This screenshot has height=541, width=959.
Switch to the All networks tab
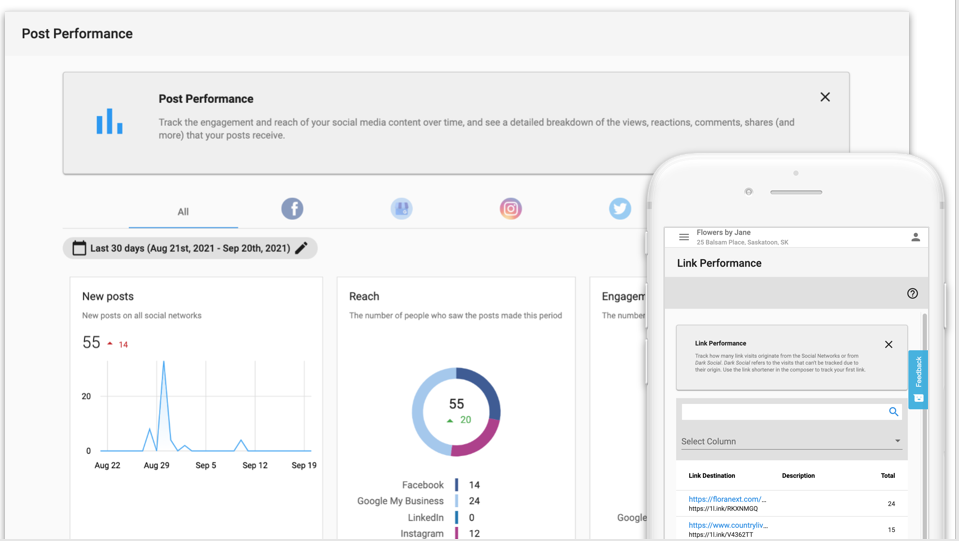click(183, 212)
